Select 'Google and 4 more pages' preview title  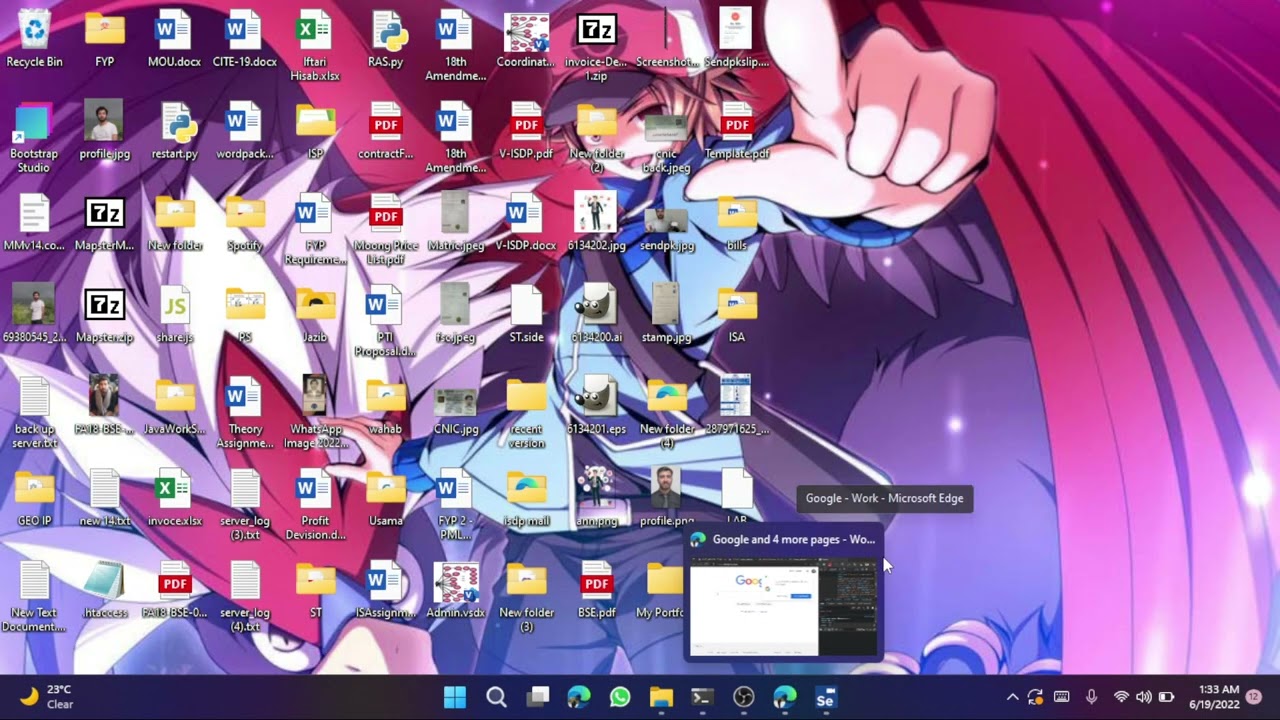(794, 539)
